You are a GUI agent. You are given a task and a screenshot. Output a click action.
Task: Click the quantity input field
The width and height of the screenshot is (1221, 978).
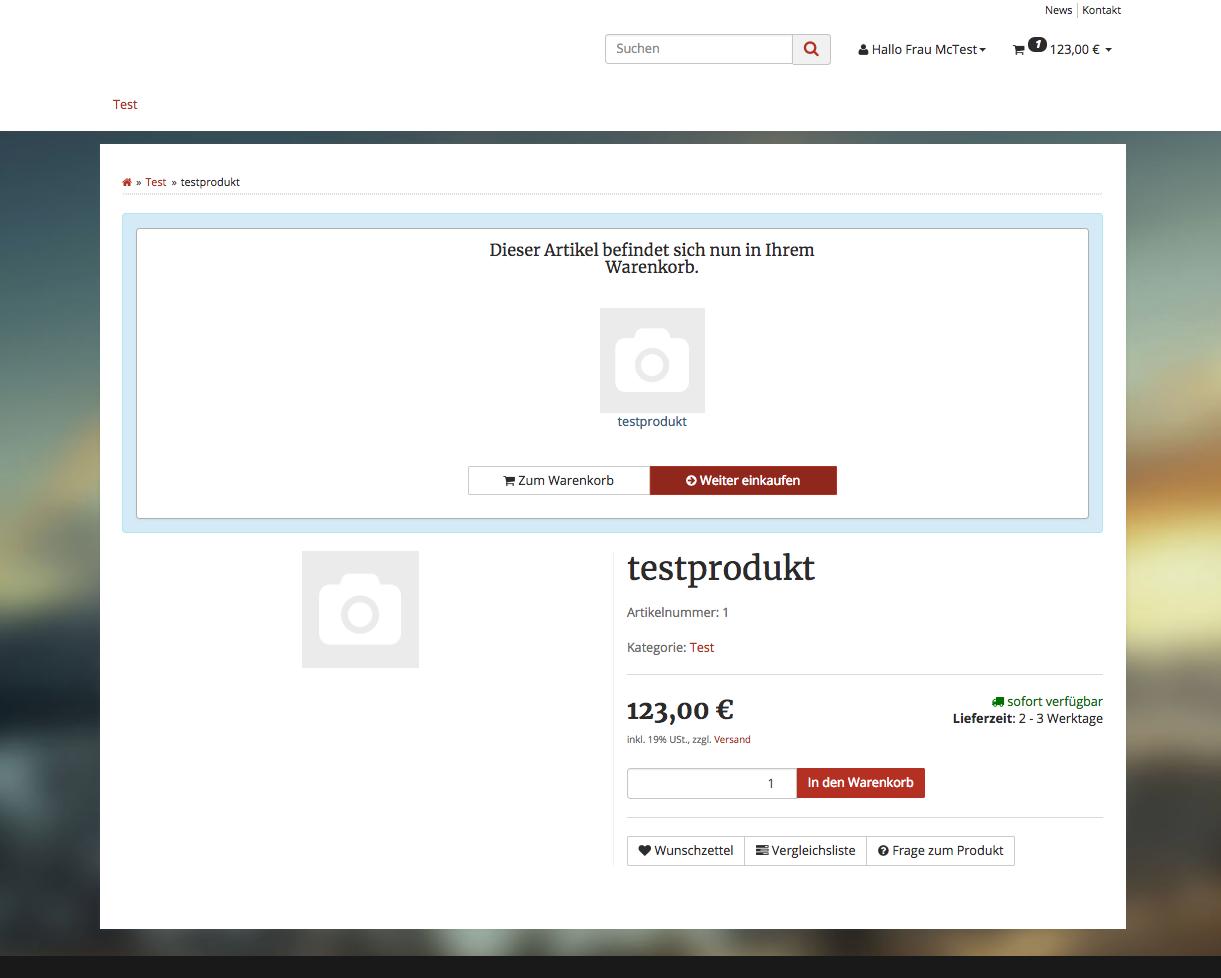(712, 783)
